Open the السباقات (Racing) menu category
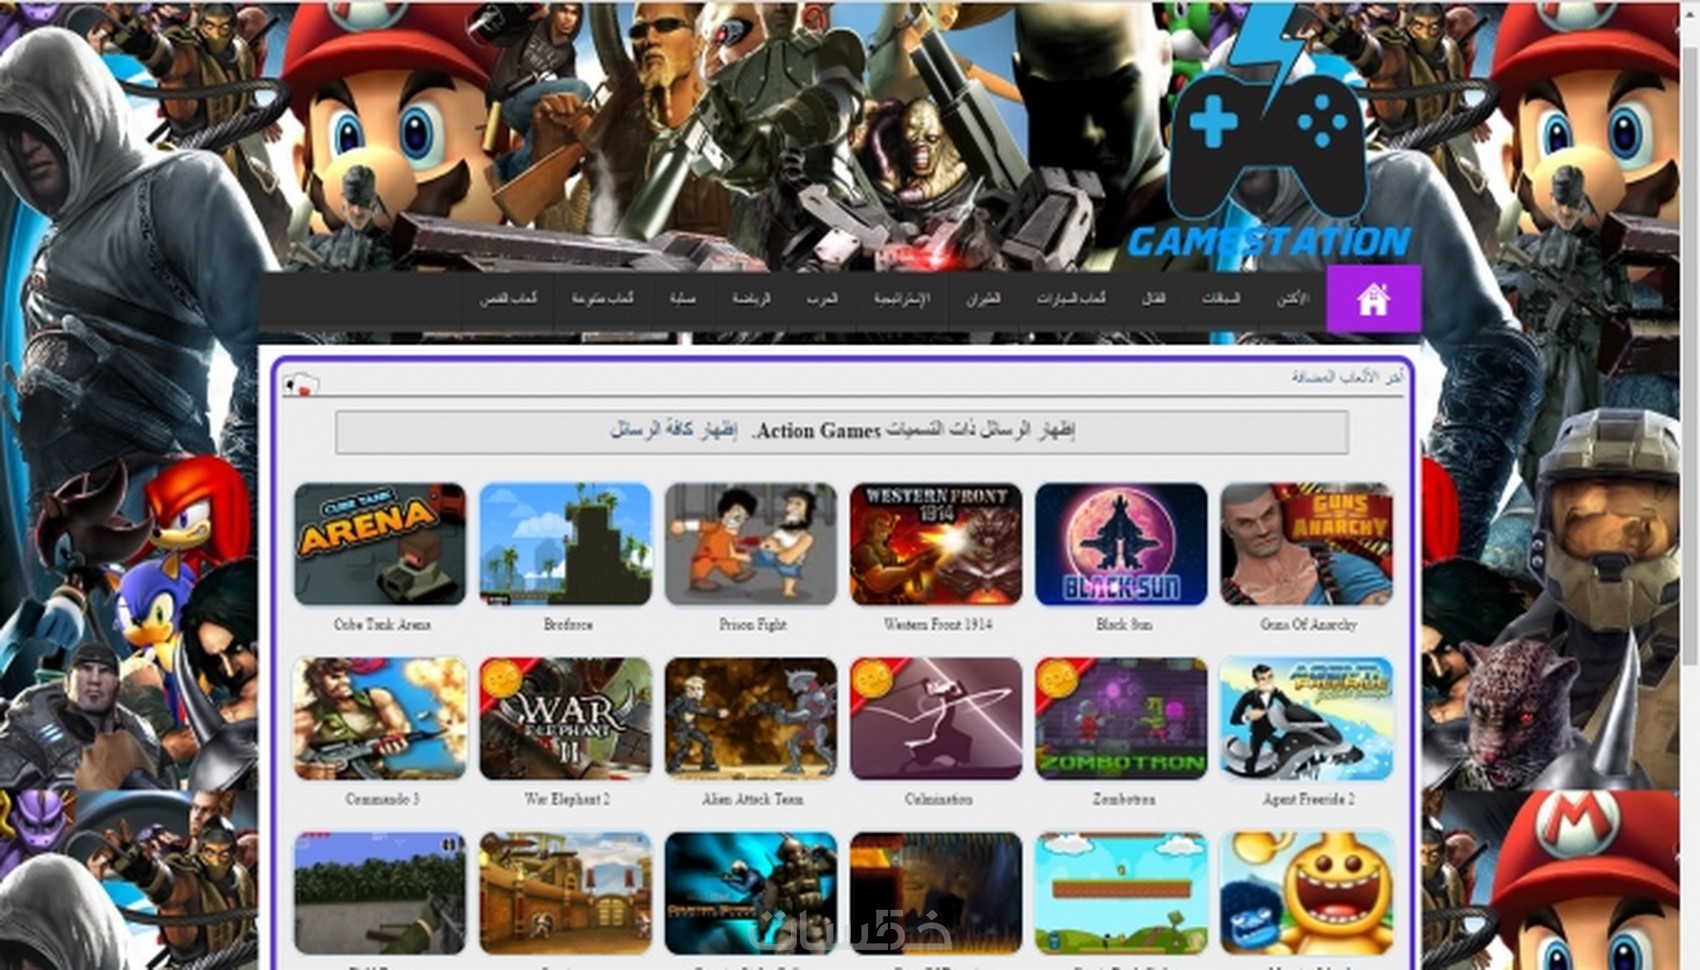 click(1220, 298)
